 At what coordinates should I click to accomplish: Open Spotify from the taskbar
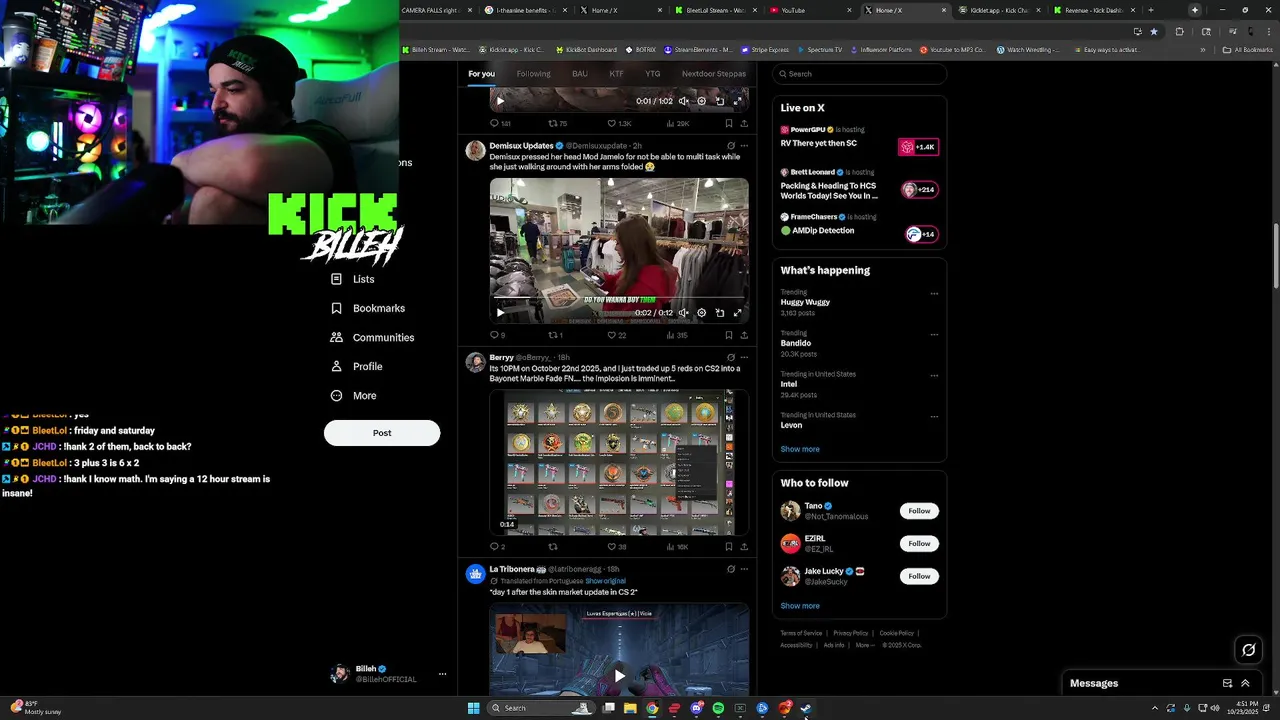(718, 708)
